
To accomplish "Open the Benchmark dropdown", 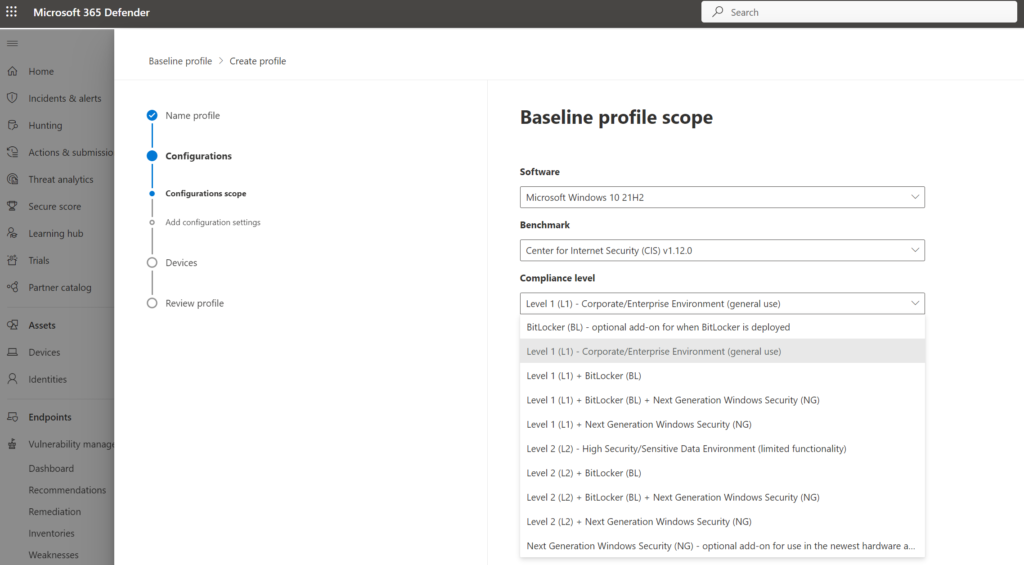I will click(722, 250).
